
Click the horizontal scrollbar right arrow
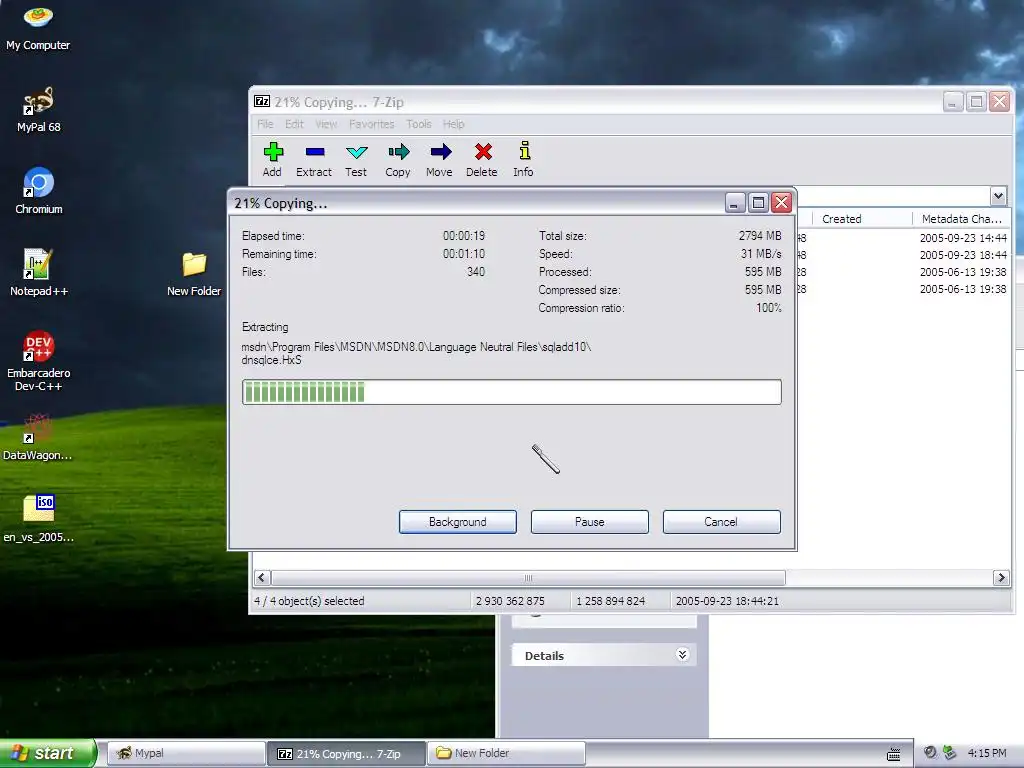[x=1000, y=577]
